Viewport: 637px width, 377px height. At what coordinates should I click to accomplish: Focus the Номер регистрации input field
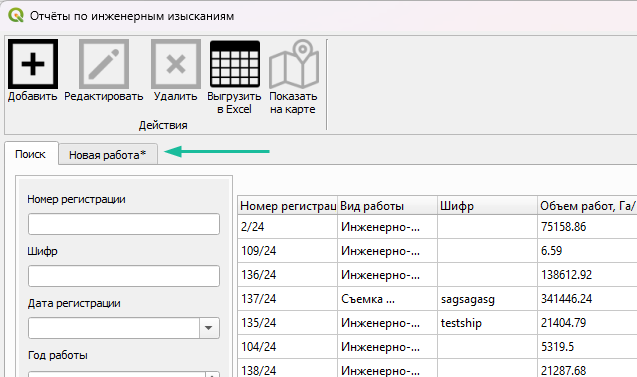coord(124,224)
